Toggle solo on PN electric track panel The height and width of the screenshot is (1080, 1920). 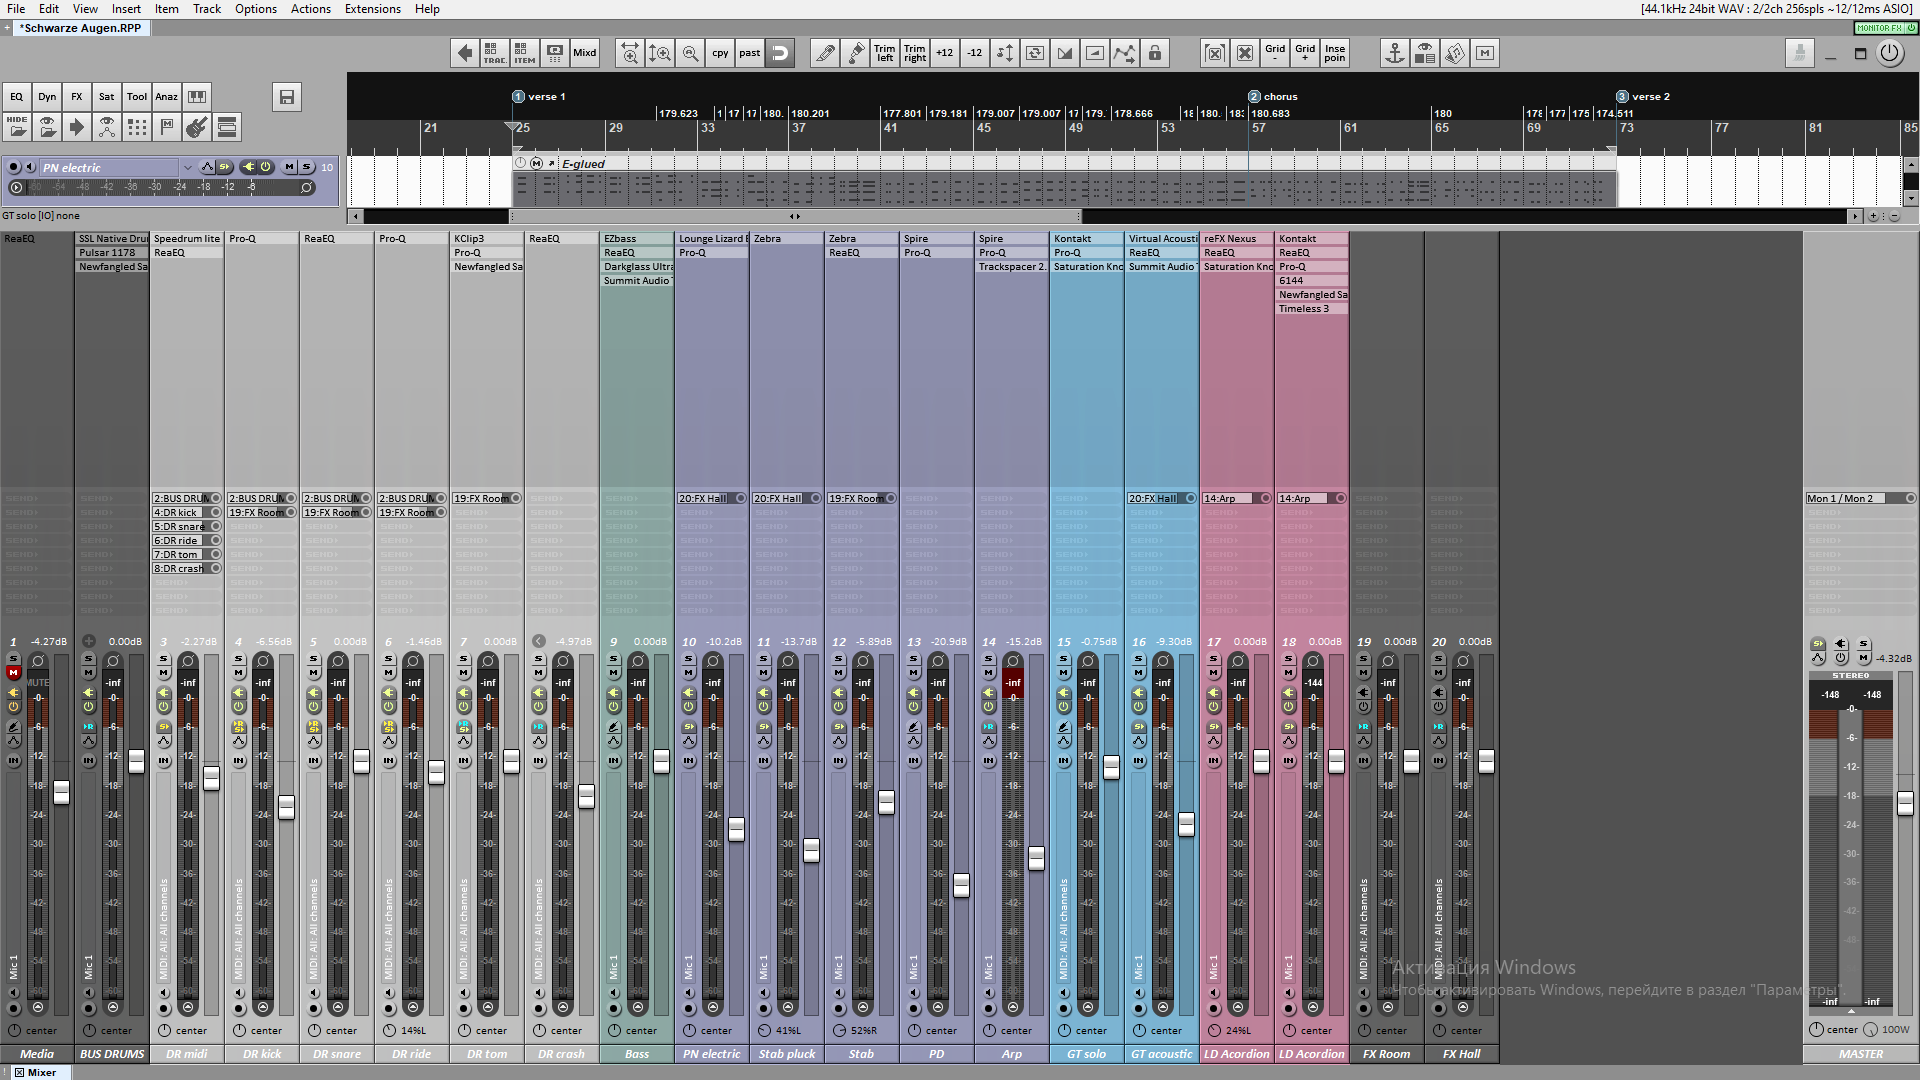pyautogui.click(x=307, y=167)
